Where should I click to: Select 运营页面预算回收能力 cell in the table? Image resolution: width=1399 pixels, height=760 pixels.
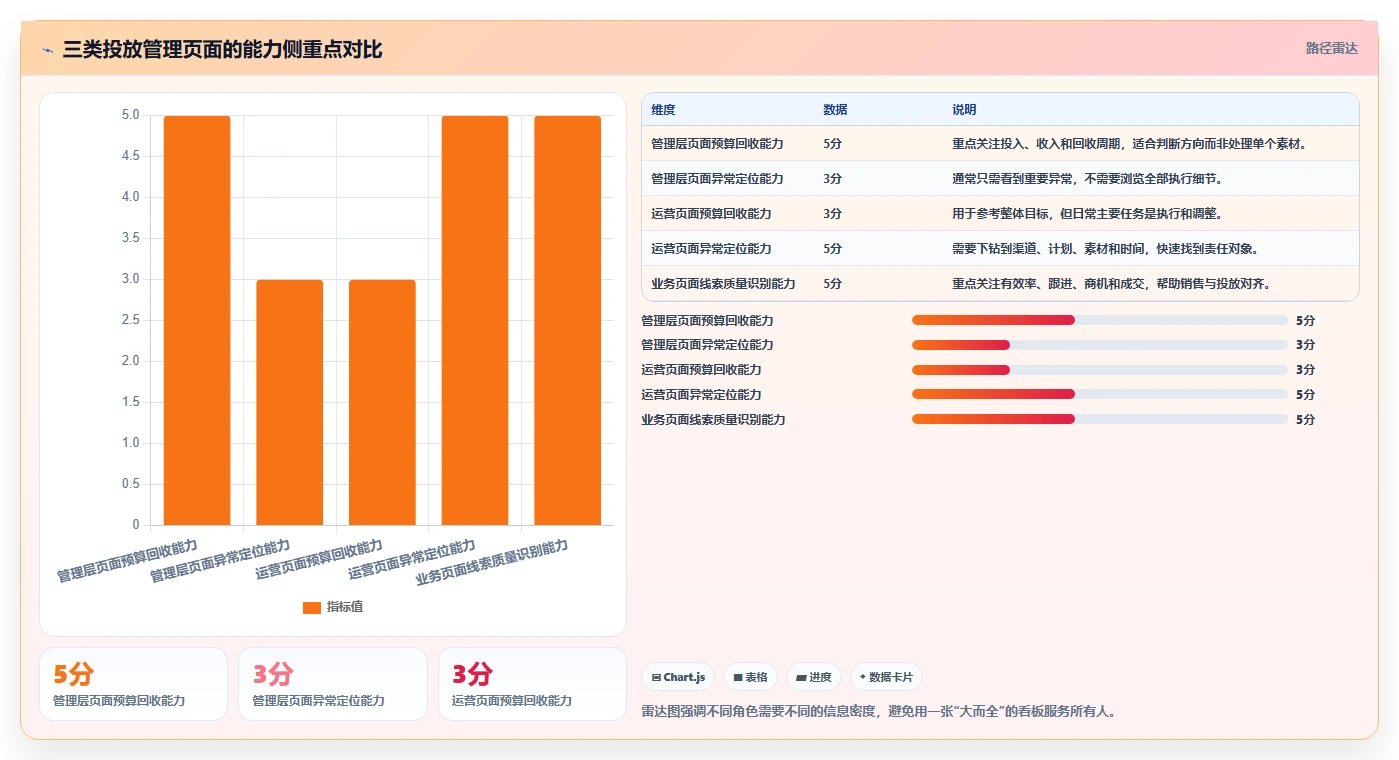[711, 214]
